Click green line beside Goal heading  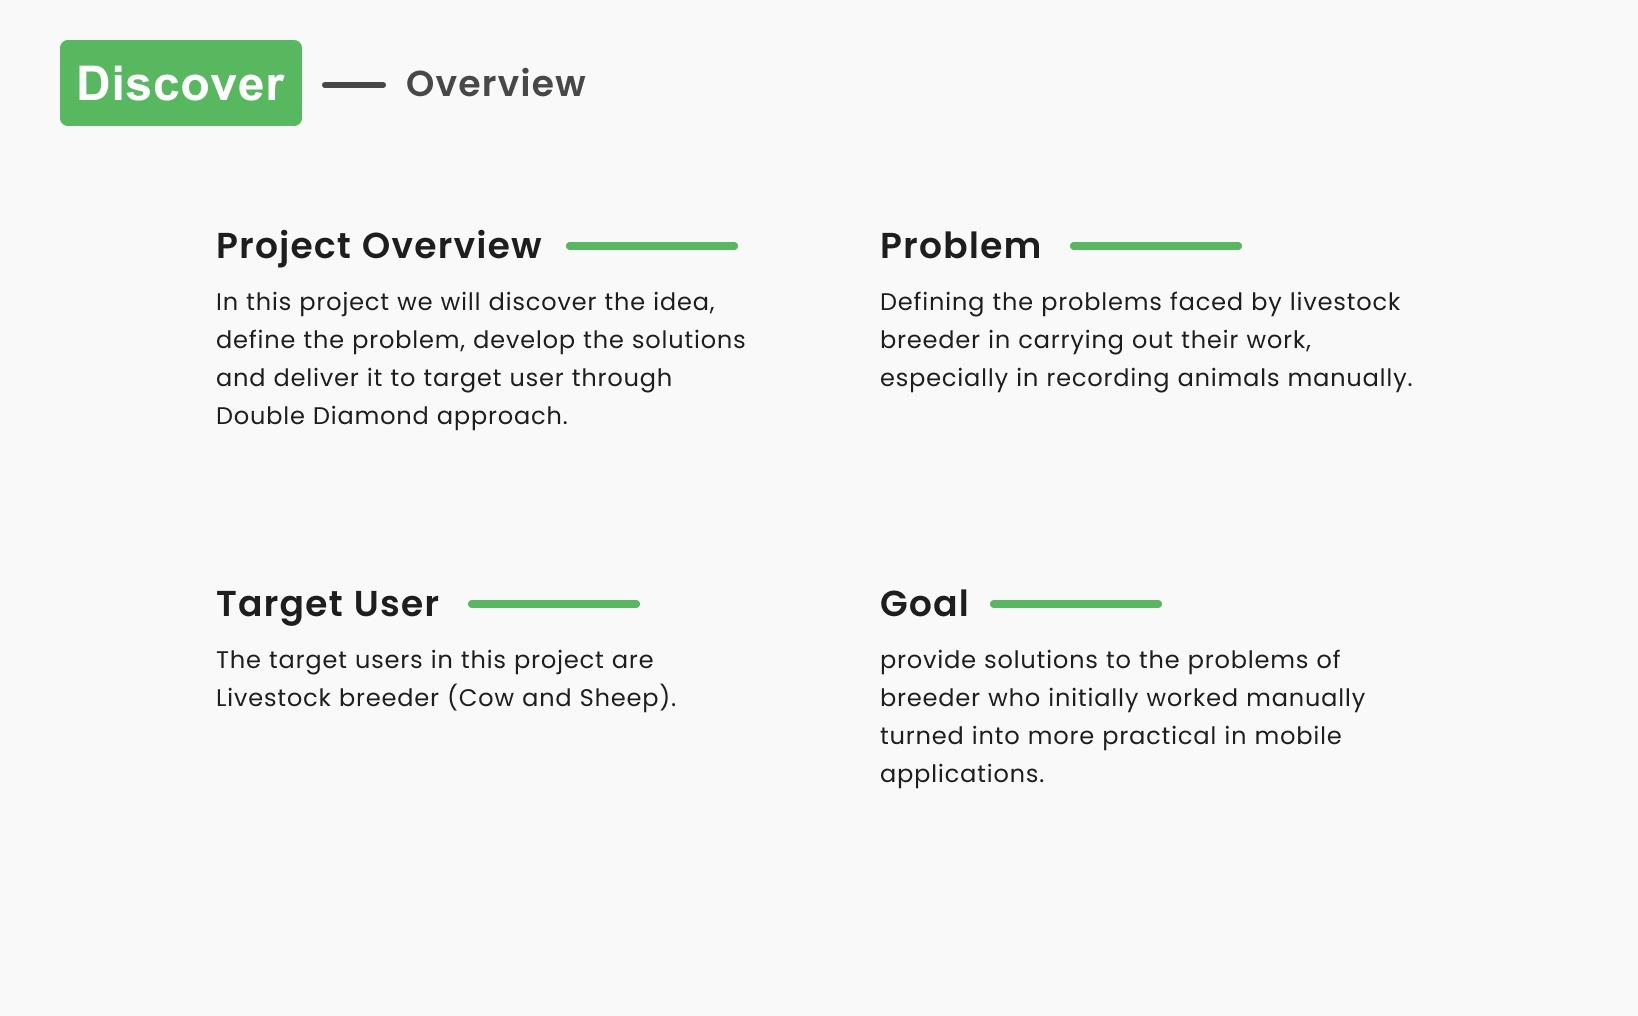click(x=1076, y=604)
